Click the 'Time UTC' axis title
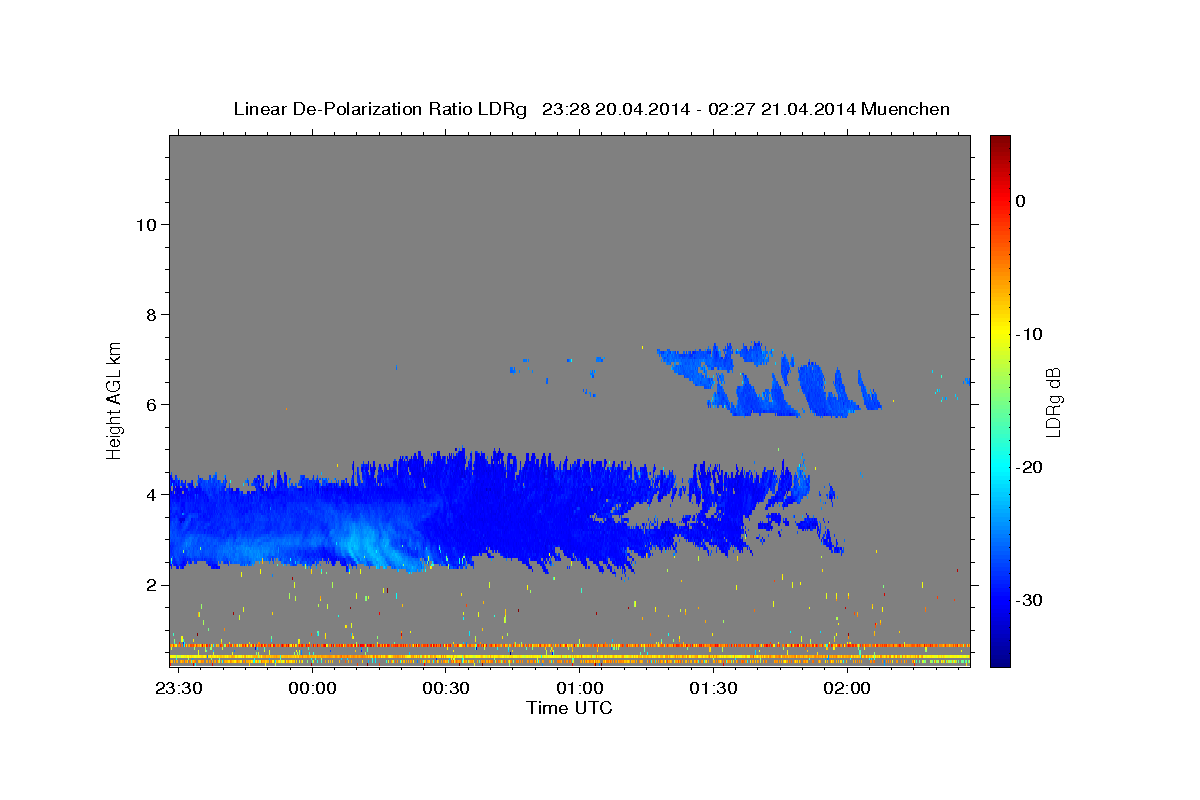 (569, 708)
